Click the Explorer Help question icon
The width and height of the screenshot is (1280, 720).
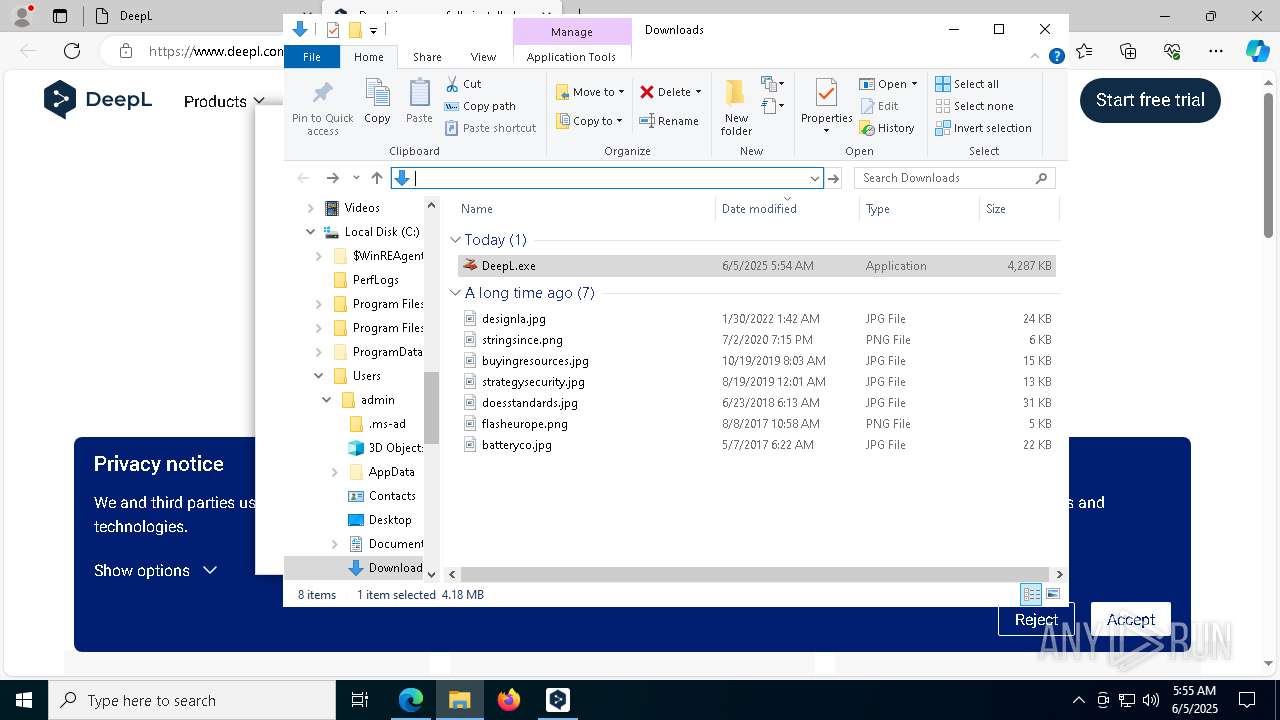click(x=1056, y=56)
